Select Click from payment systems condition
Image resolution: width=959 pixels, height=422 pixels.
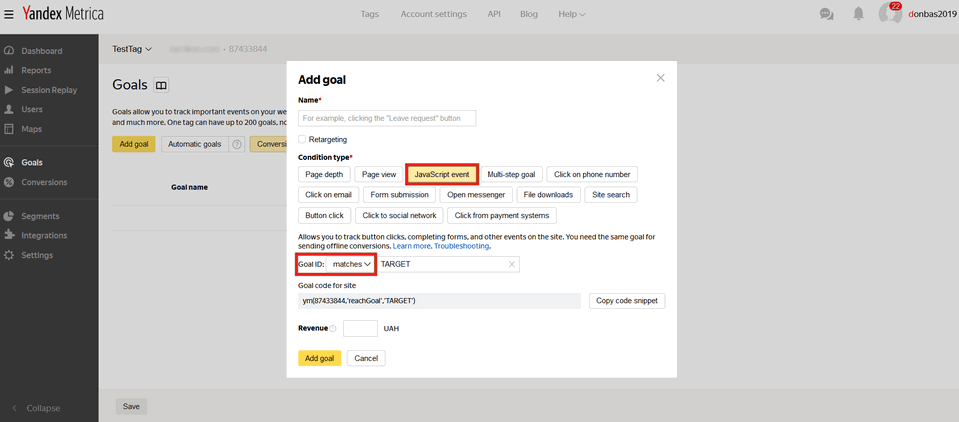tap(502, 215)
